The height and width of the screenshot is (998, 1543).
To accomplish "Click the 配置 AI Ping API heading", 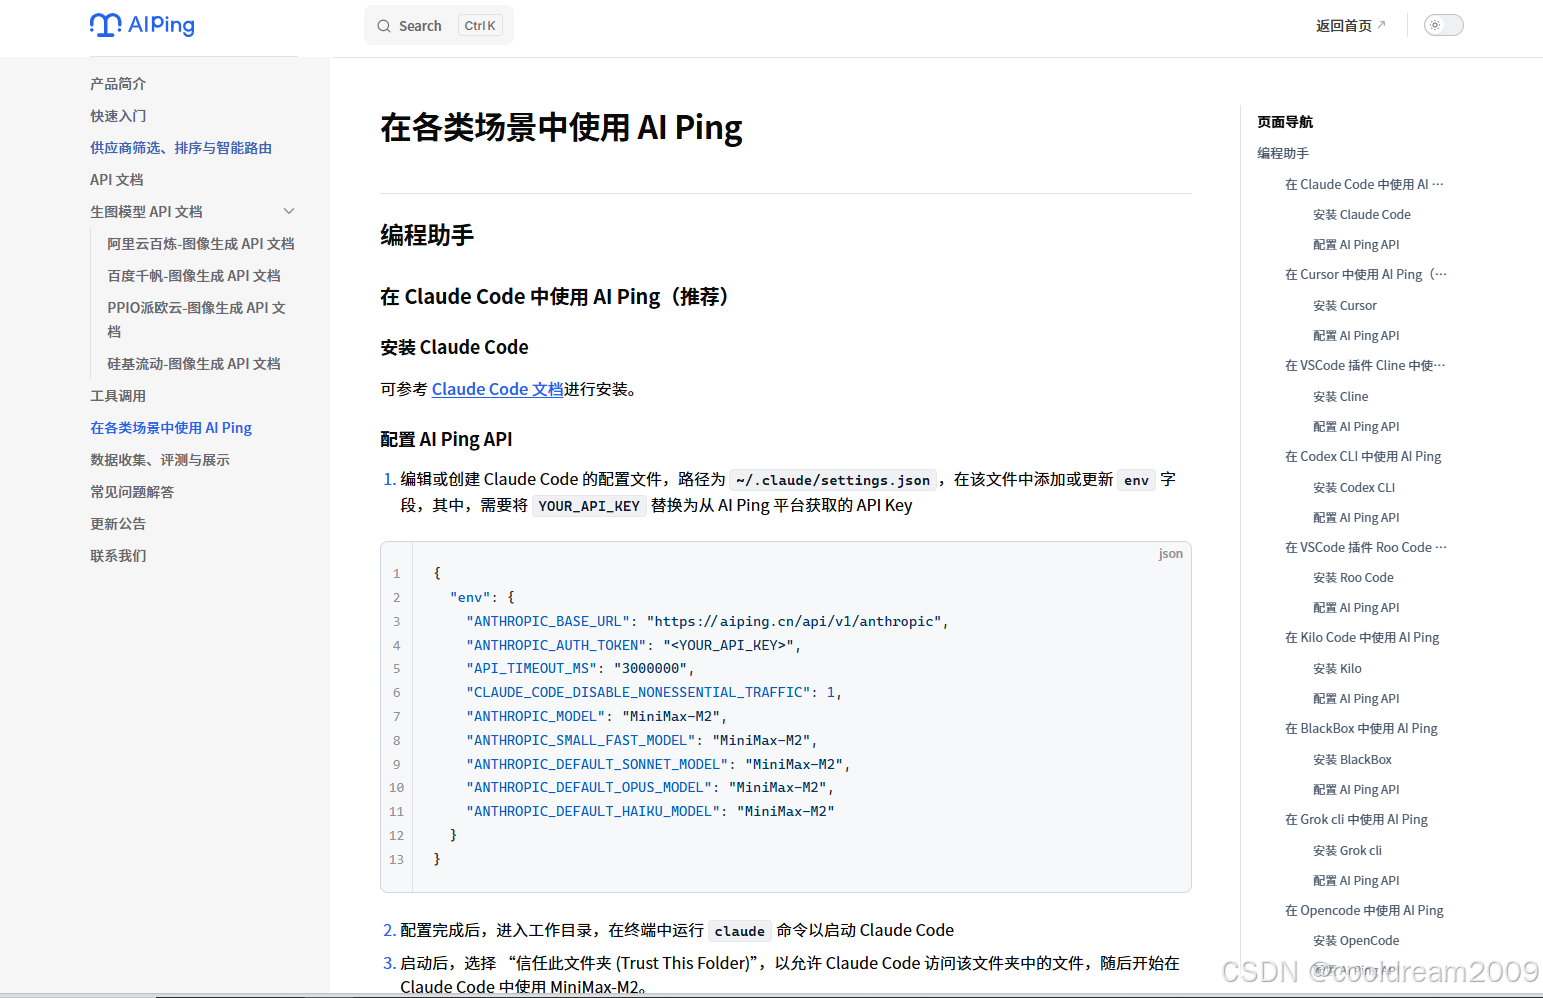I will pyautogui.click(x=446, y=439).
